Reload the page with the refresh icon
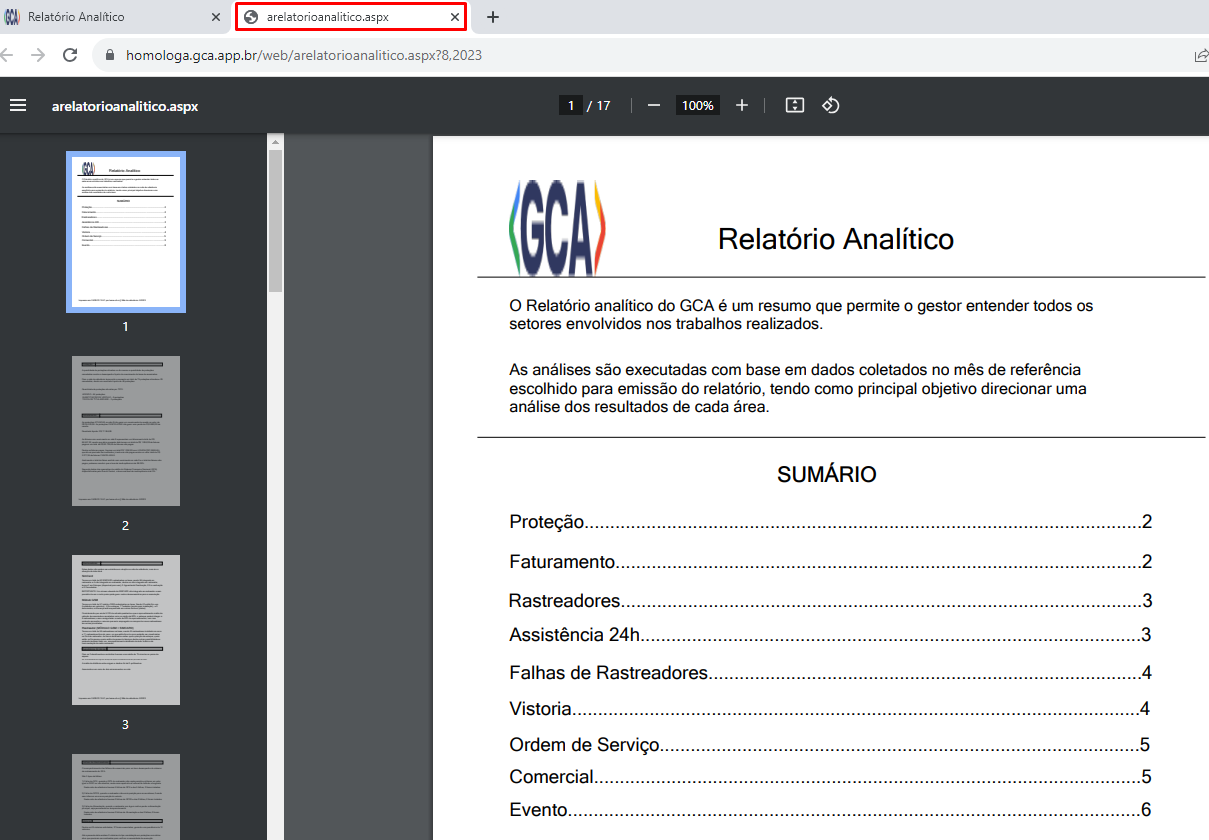Viewport: 1209px width, 840px height. (70, 55)
